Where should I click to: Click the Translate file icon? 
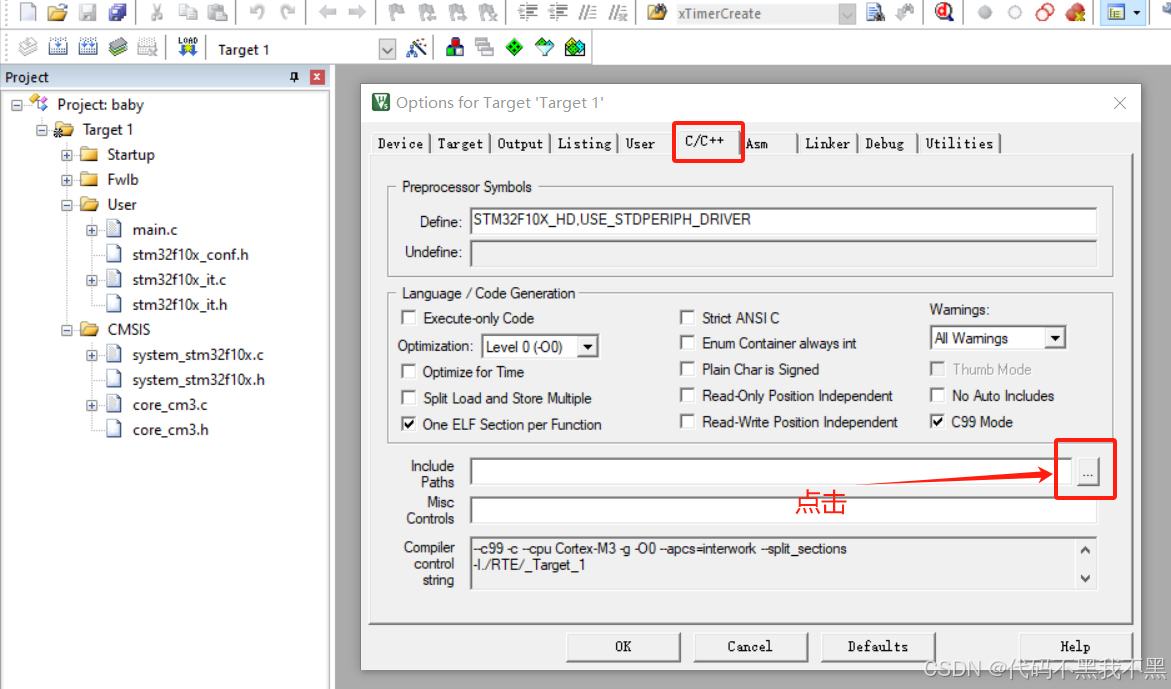point(28,48)
